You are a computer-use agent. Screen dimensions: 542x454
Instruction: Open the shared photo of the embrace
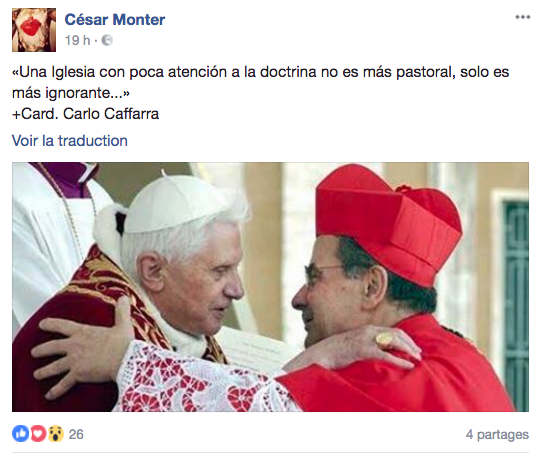click(270, 287)
